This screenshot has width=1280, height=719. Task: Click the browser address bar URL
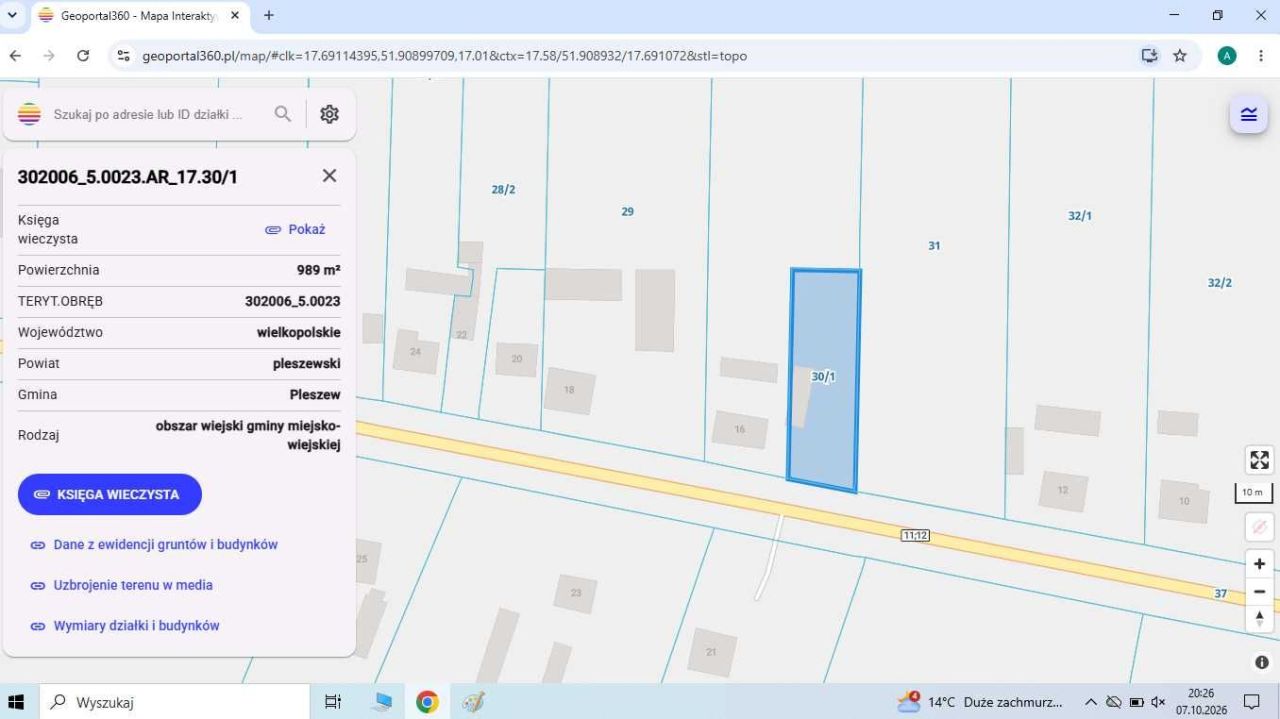click(x=444, y=56)
